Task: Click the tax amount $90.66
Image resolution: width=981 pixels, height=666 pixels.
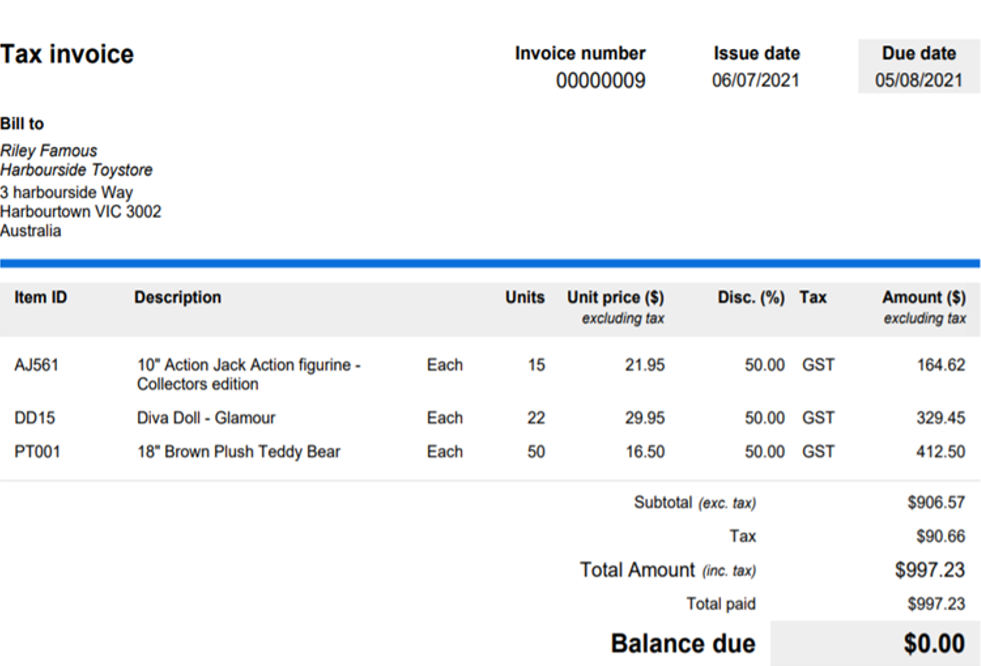Action: 940,537
